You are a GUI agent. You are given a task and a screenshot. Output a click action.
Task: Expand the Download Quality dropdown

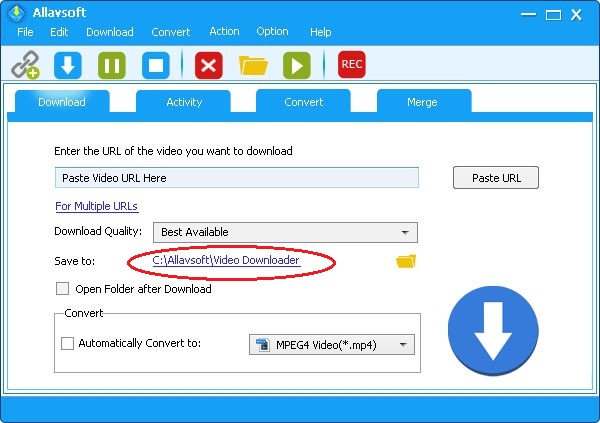pos(285,232)
